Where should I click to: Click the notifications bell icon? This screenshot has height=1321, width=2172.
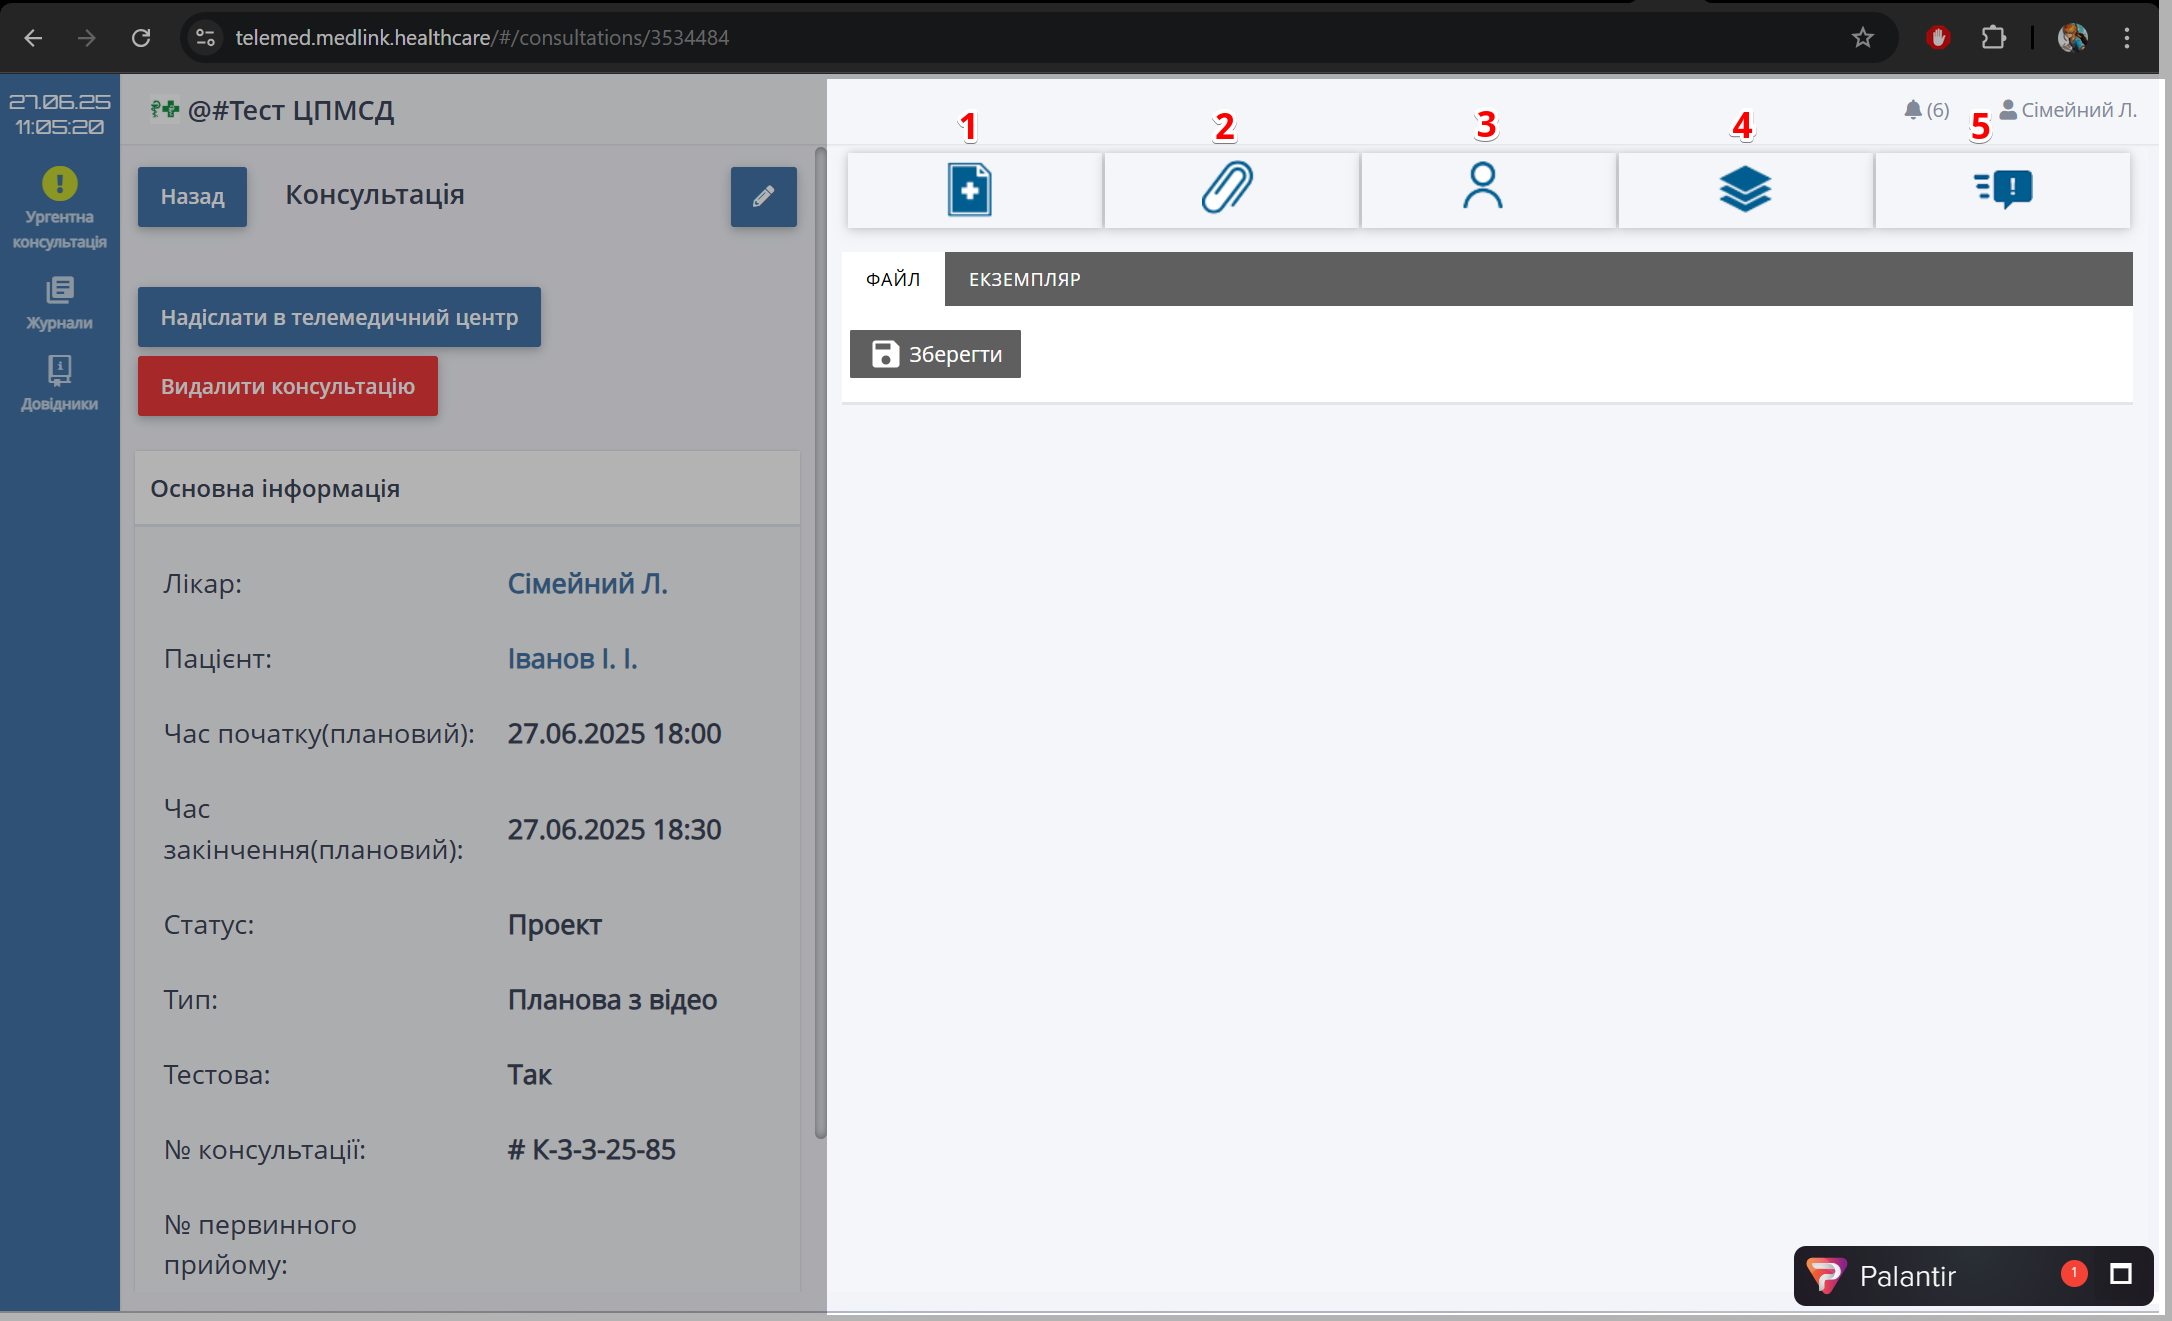(x=1913, y=110)
